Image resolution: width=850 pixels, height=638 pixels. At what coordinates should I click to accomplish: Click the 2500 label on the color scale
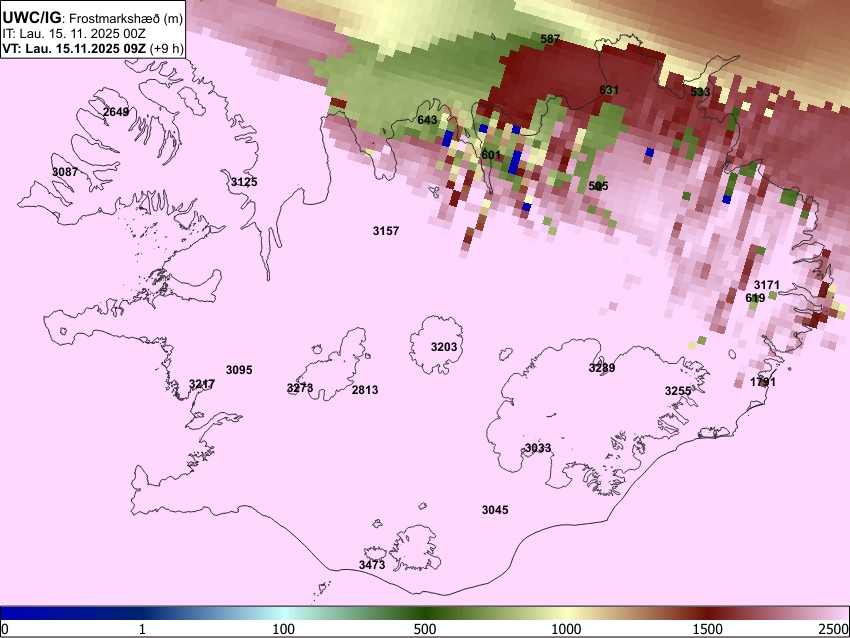[x=834, y=629]
